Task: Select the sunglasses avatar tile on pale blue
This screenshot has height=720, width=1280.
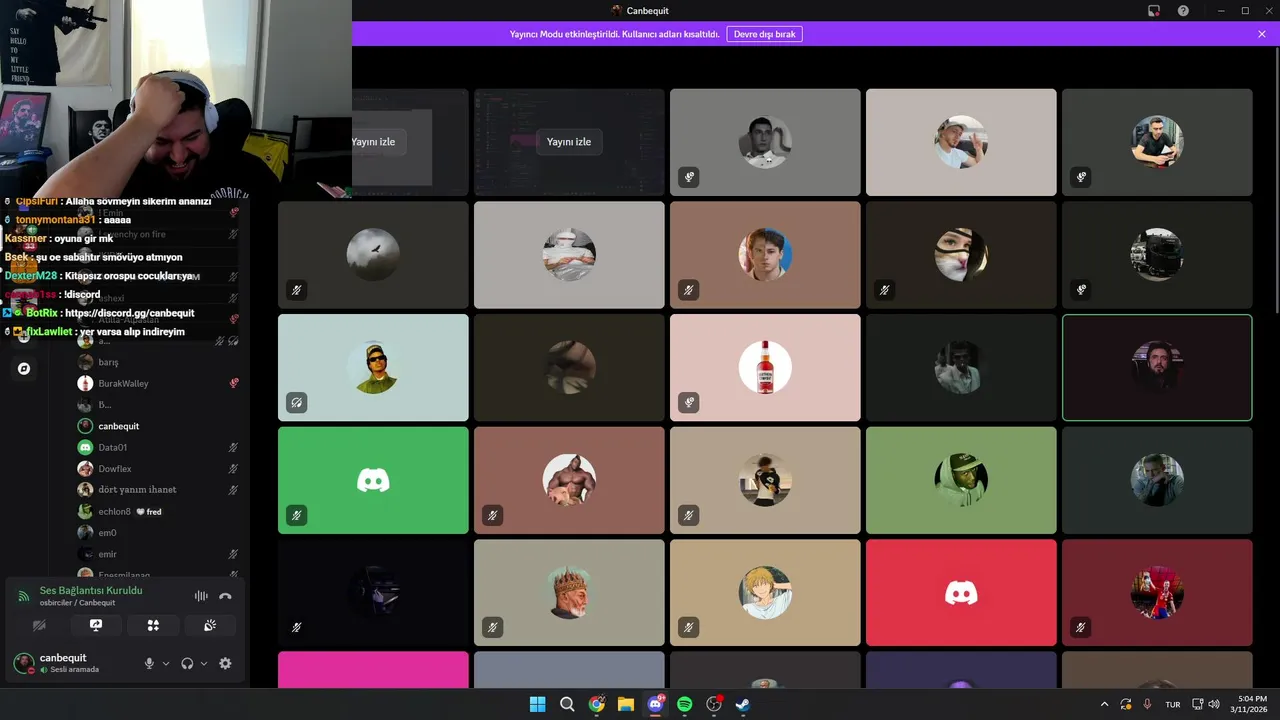Action: pyautogui.click(x=373, y=368)
